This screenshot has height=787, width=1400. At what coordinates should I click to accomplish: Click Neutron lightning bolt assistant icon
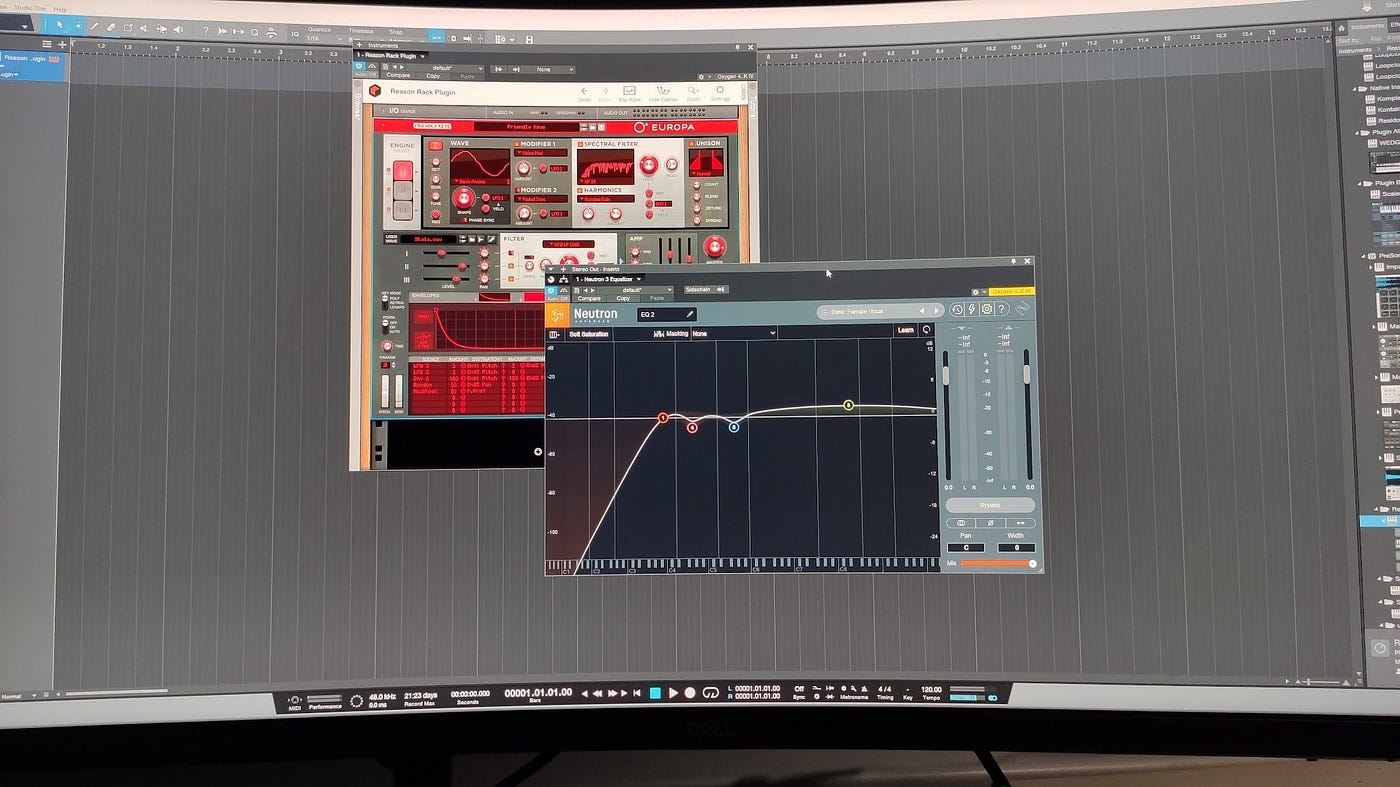click(x=971, y=309)
